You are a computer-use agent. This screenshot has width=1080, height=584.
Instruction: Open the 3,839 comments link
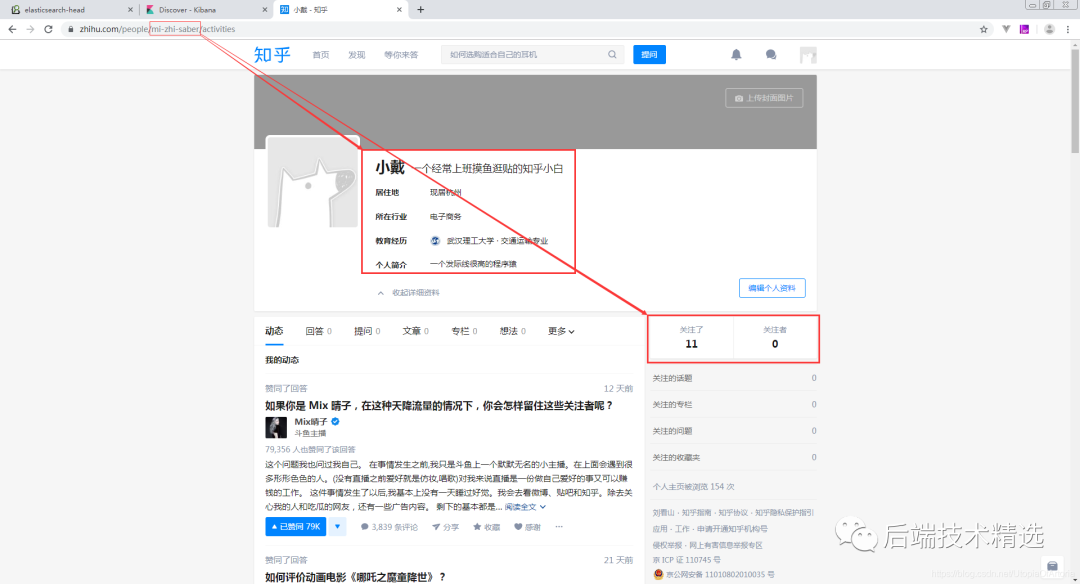[x=389, y=527]
